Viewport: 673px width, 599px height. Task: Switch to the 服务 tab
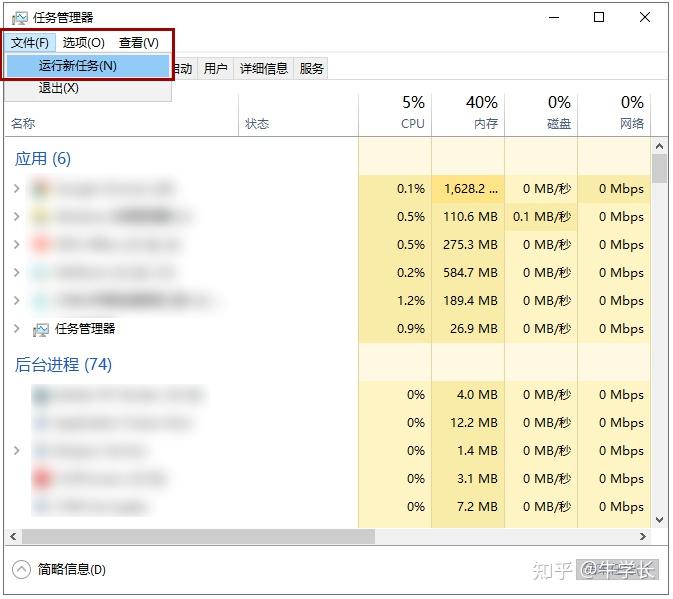tap(311, 68)
